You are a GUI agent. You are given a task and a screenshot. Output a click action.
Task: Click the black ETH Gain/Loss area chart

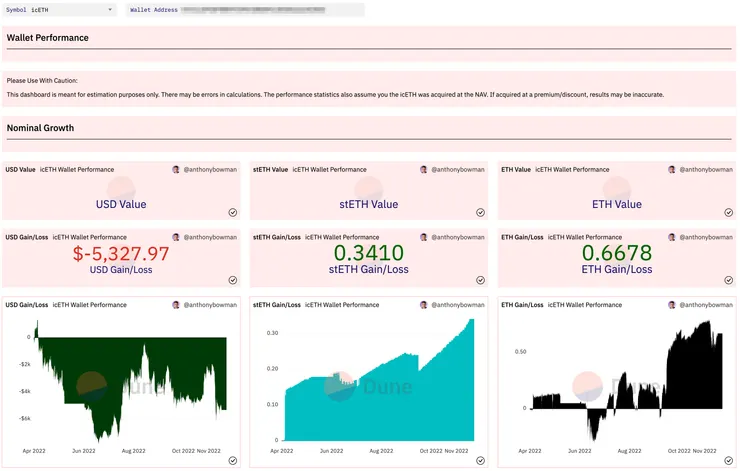(x=627, y=380)
